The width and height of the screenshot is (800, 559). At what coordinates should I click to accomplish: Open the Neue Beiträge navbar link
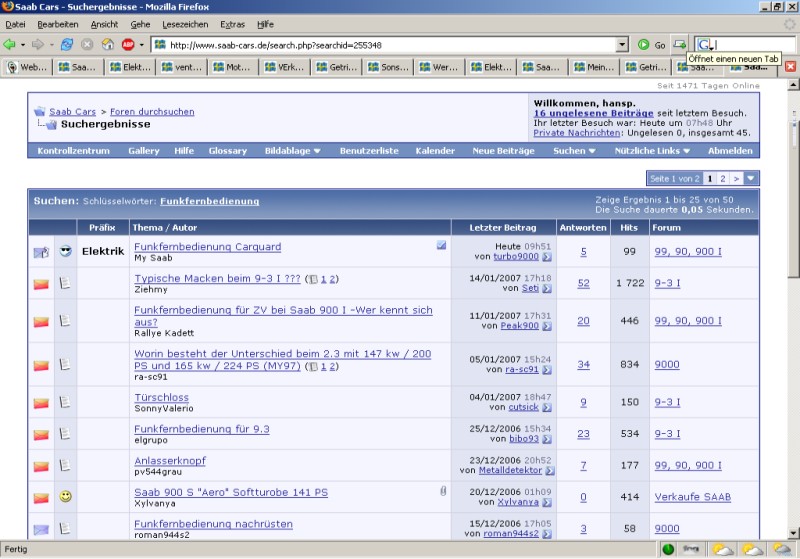click(503, 151)
